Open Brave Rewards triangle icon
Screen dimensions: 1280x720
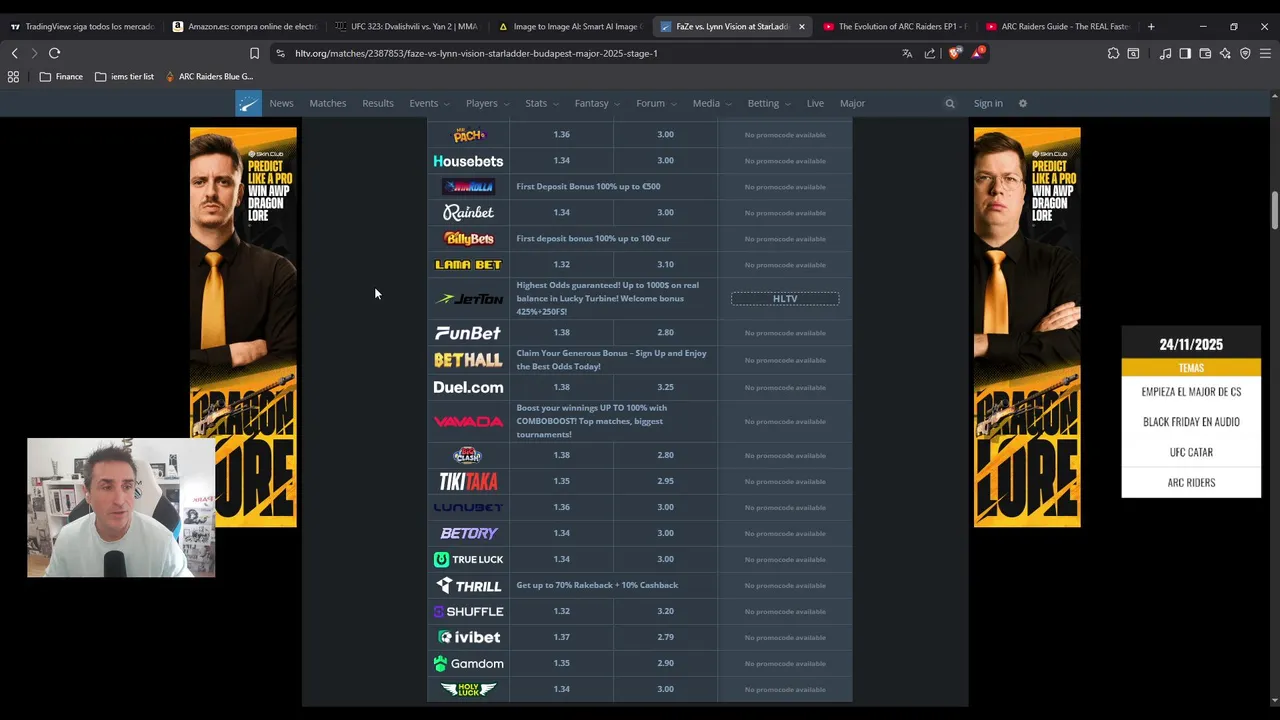coord(977,53)
